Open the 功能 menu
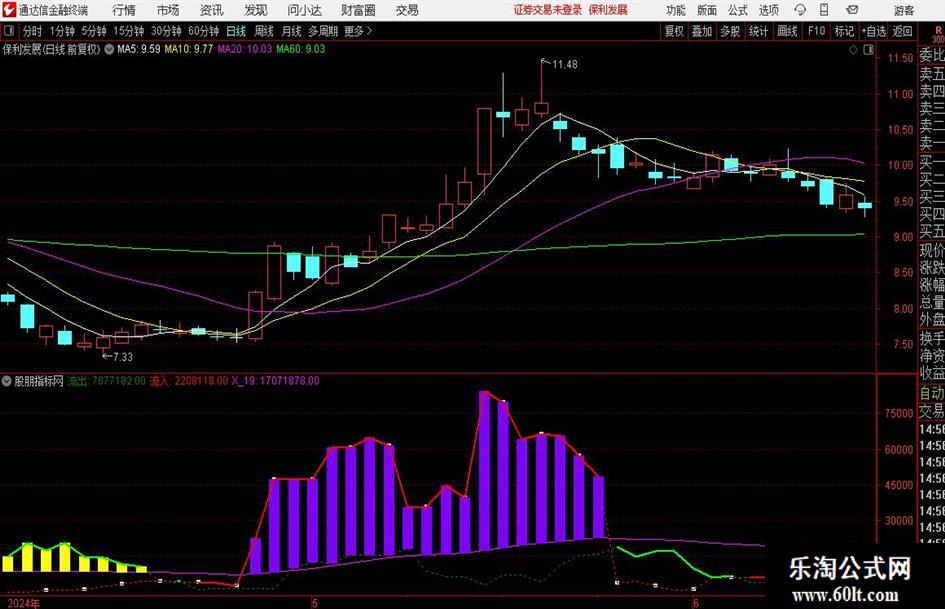This screenshot has height=609, width=945. point(676,10)
